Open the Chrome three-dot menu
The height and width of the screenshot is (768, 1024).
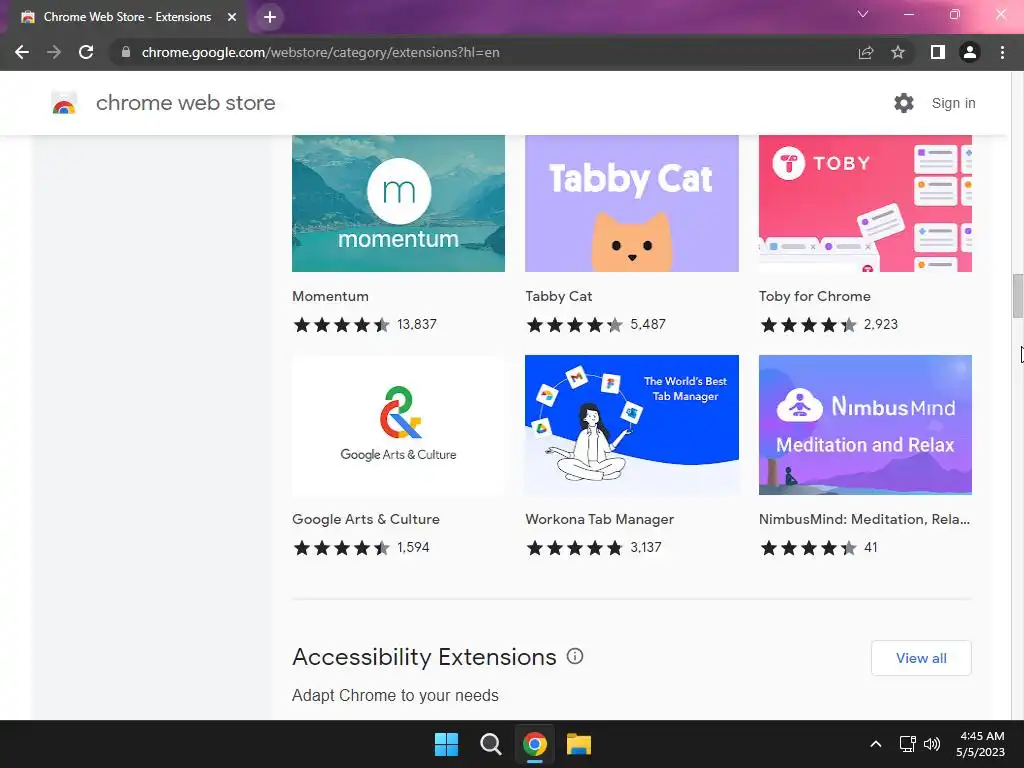point(1002,52)
